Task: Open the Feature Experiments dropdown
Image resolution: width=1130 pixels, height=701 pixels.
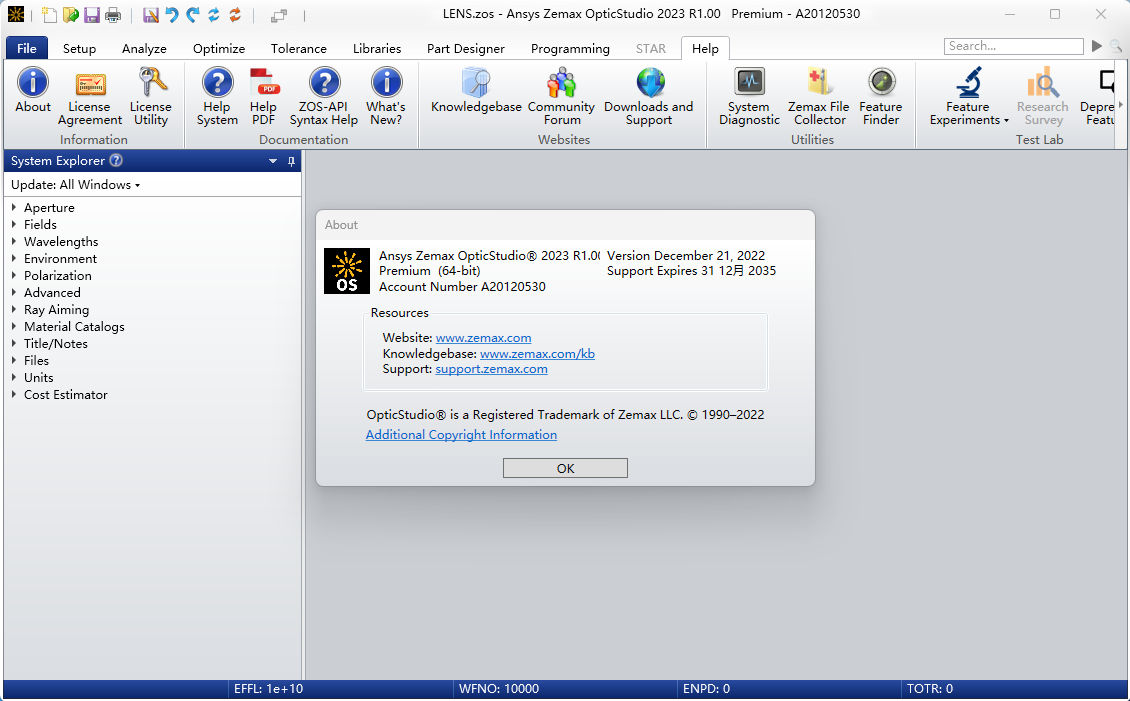Action: coord(969,97)
